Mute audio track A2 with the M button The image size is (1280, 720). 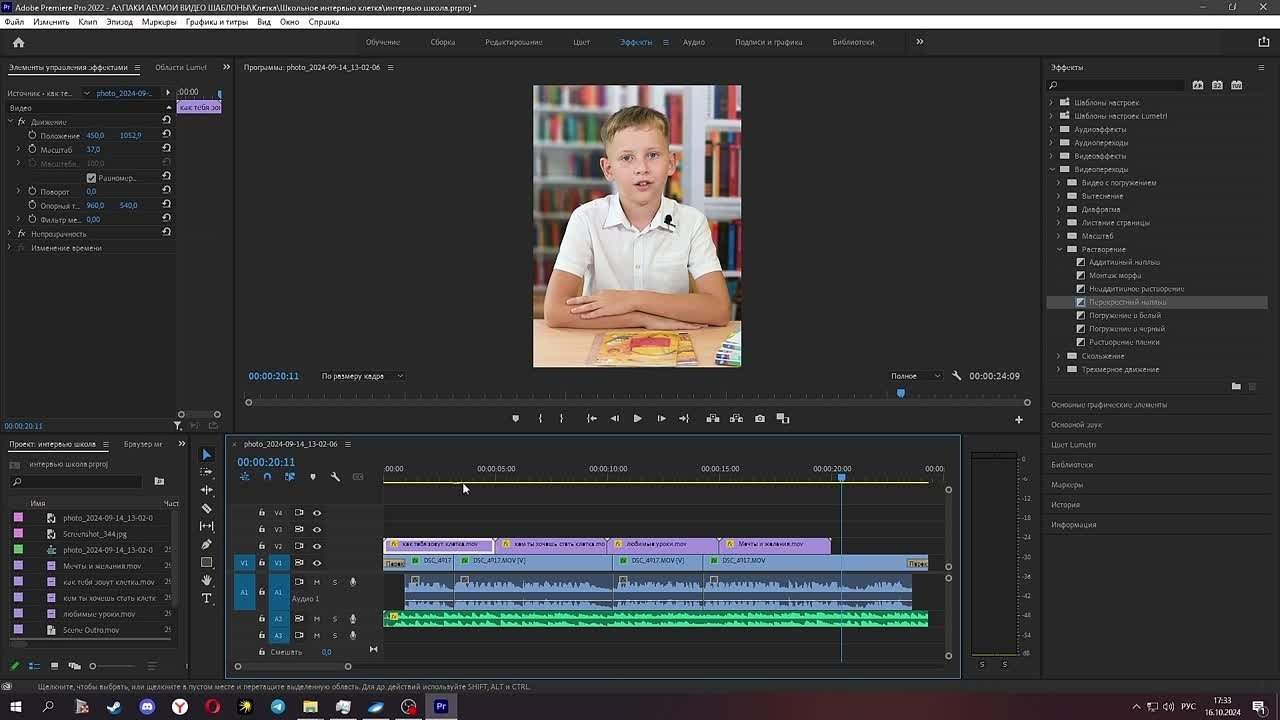point(317,618)
